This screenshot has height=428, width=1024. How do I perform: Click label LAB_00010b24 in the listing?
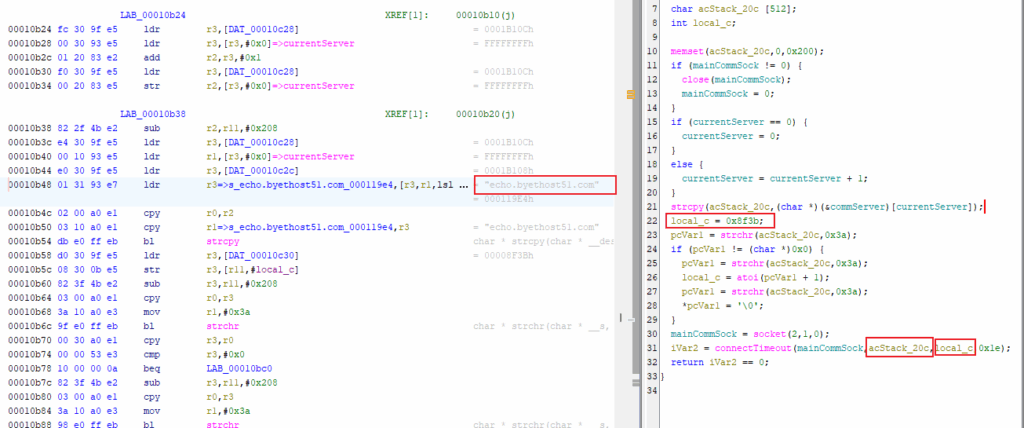point(152,15)
